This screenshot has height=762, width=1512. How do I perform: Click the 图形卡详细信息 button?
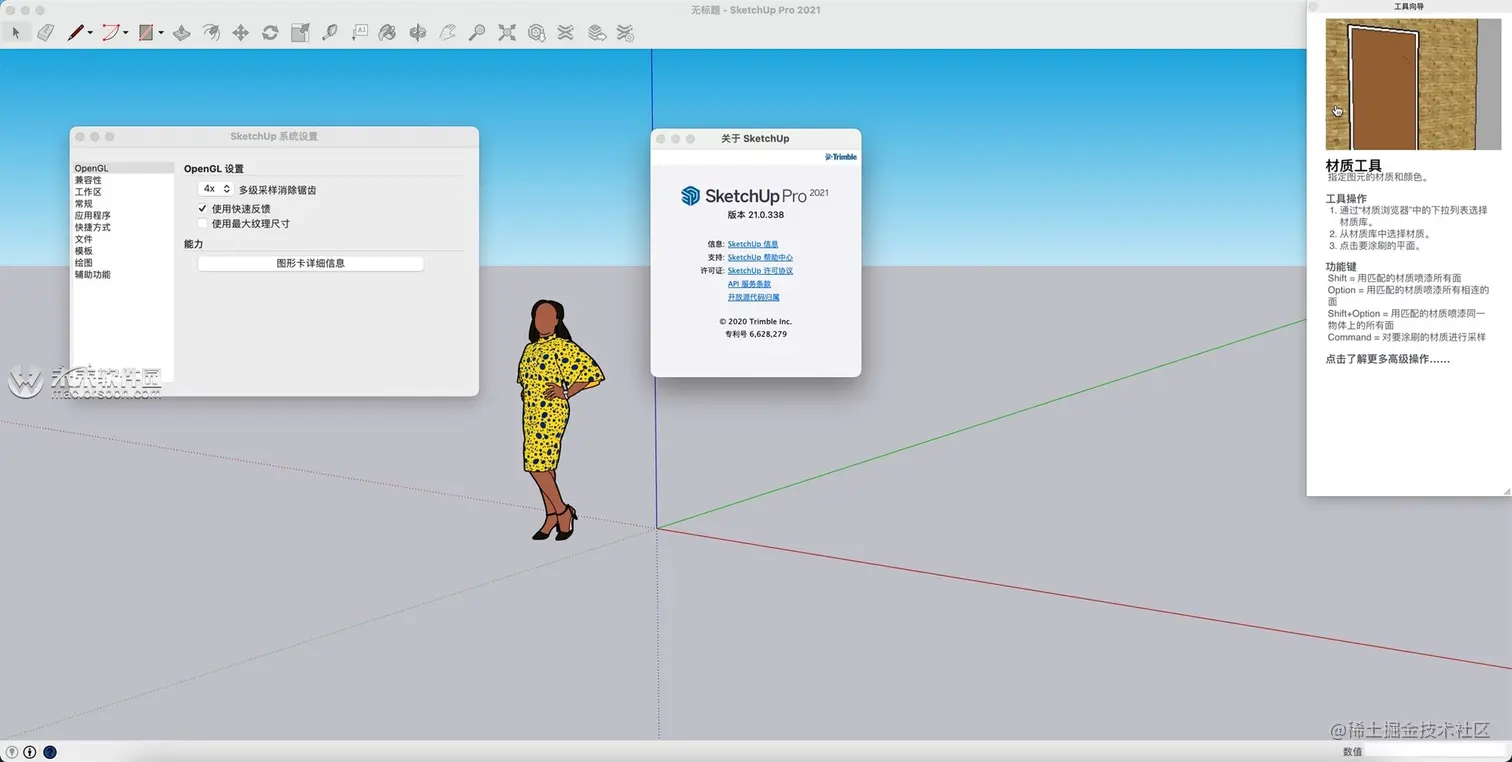tap(310, 264)
